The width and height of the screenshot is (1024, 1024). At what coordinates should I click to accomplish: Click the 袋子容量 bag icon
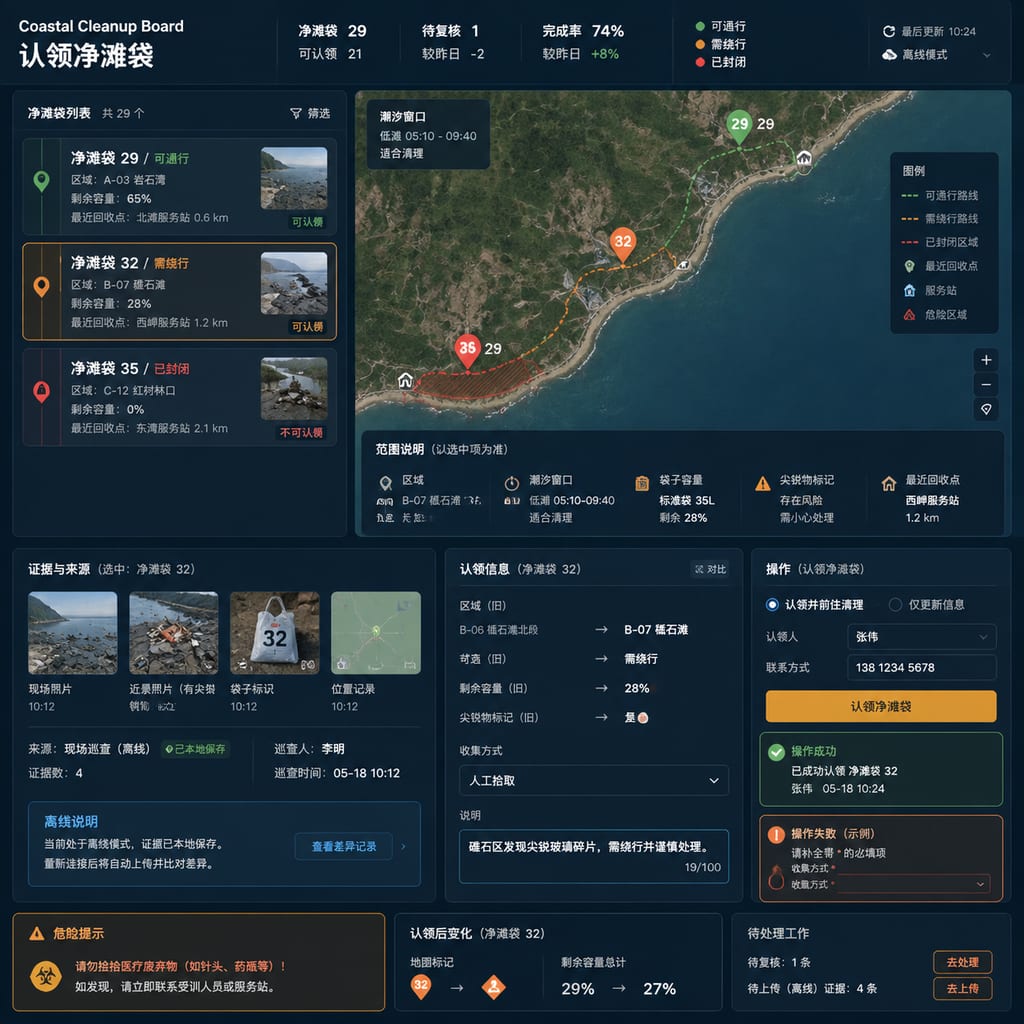[x=642, y=483]
